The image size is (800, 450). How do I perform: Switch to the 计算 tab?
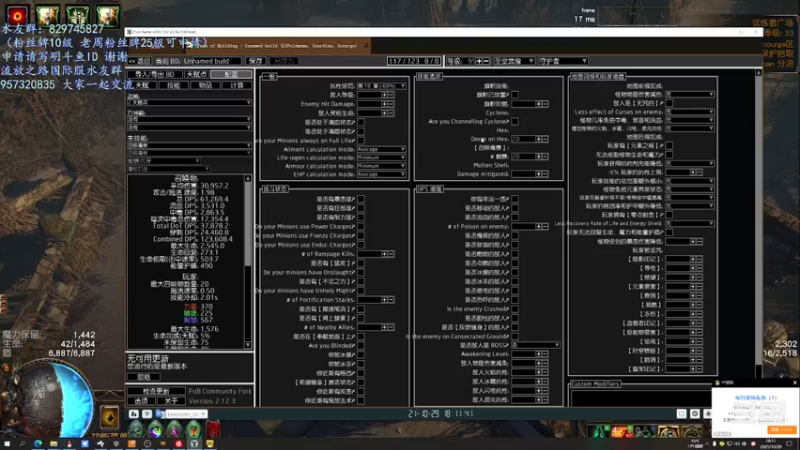click(237, 85)
